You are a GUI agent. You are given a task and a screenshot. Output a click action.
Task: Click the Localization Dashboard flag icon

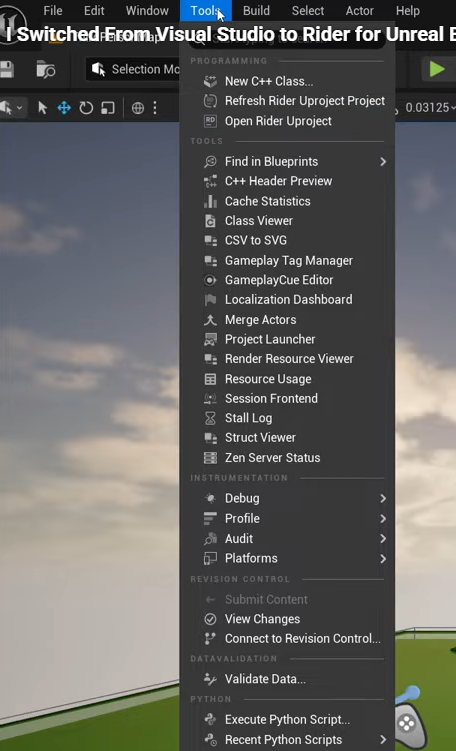(x=210, y=300)
